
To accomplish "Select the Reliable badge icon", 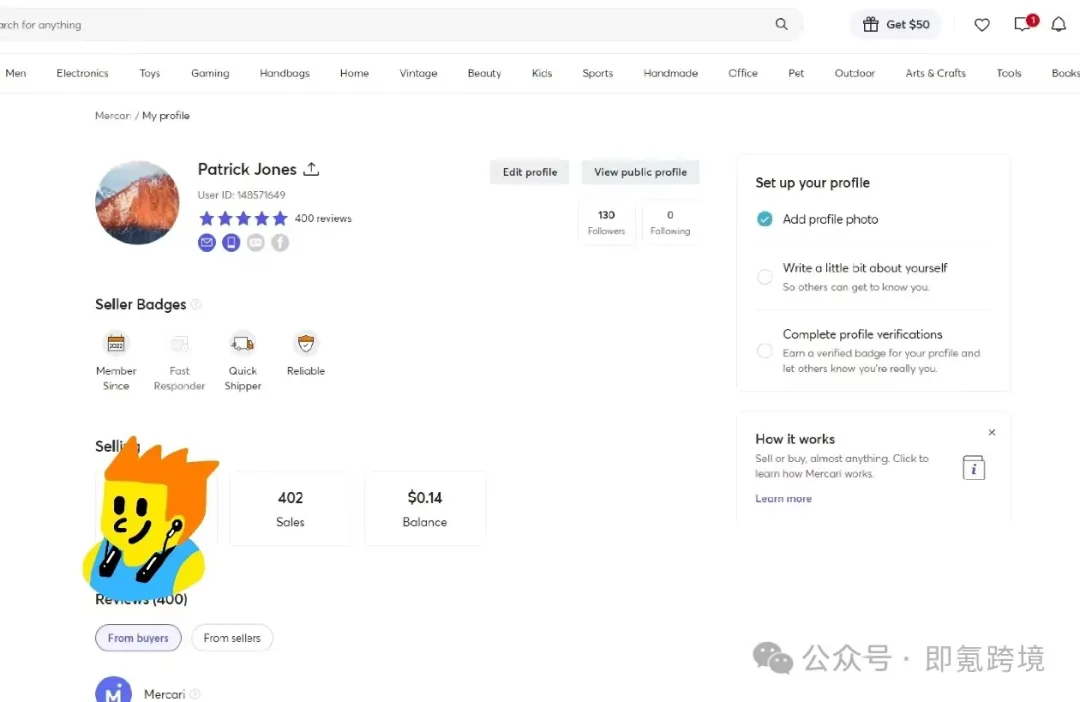I will click(306, 343).
